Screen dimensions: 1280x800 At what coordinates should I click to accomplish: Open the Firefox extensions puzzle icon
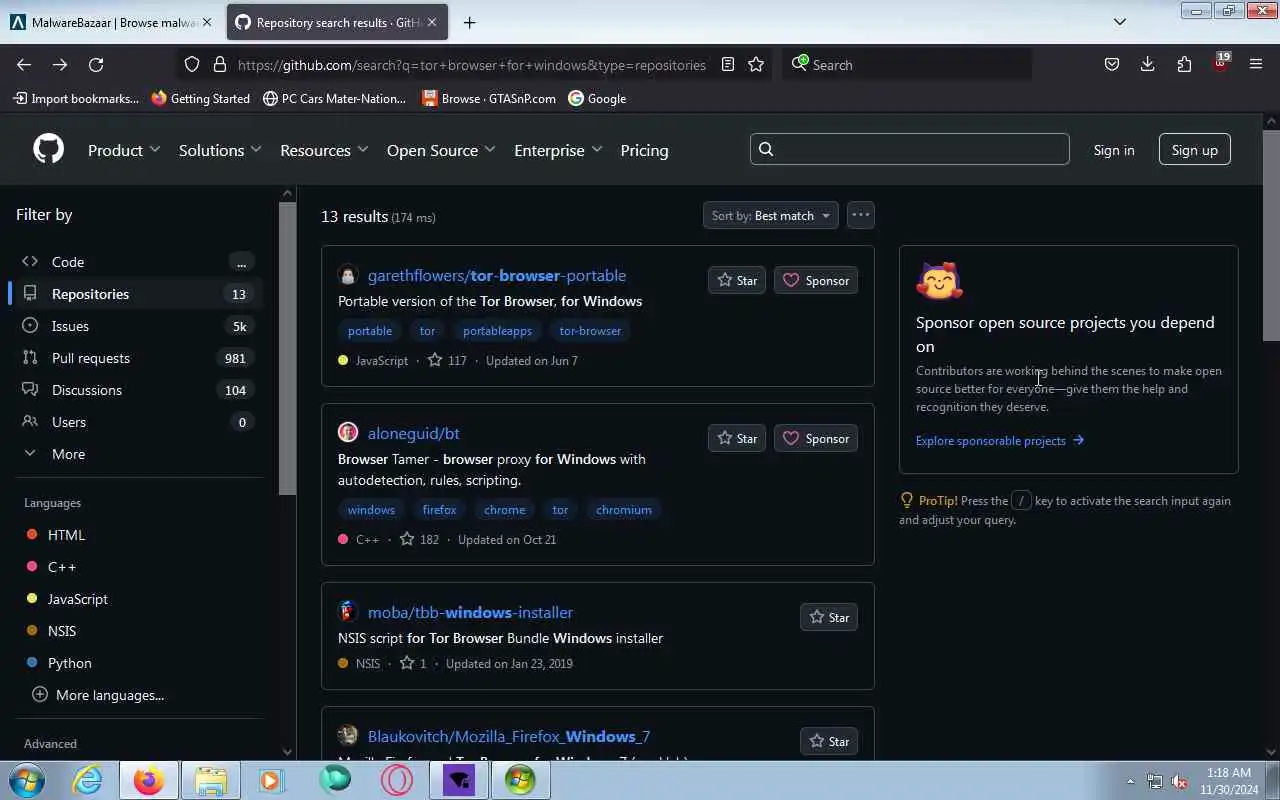[x=1184, y=64]
